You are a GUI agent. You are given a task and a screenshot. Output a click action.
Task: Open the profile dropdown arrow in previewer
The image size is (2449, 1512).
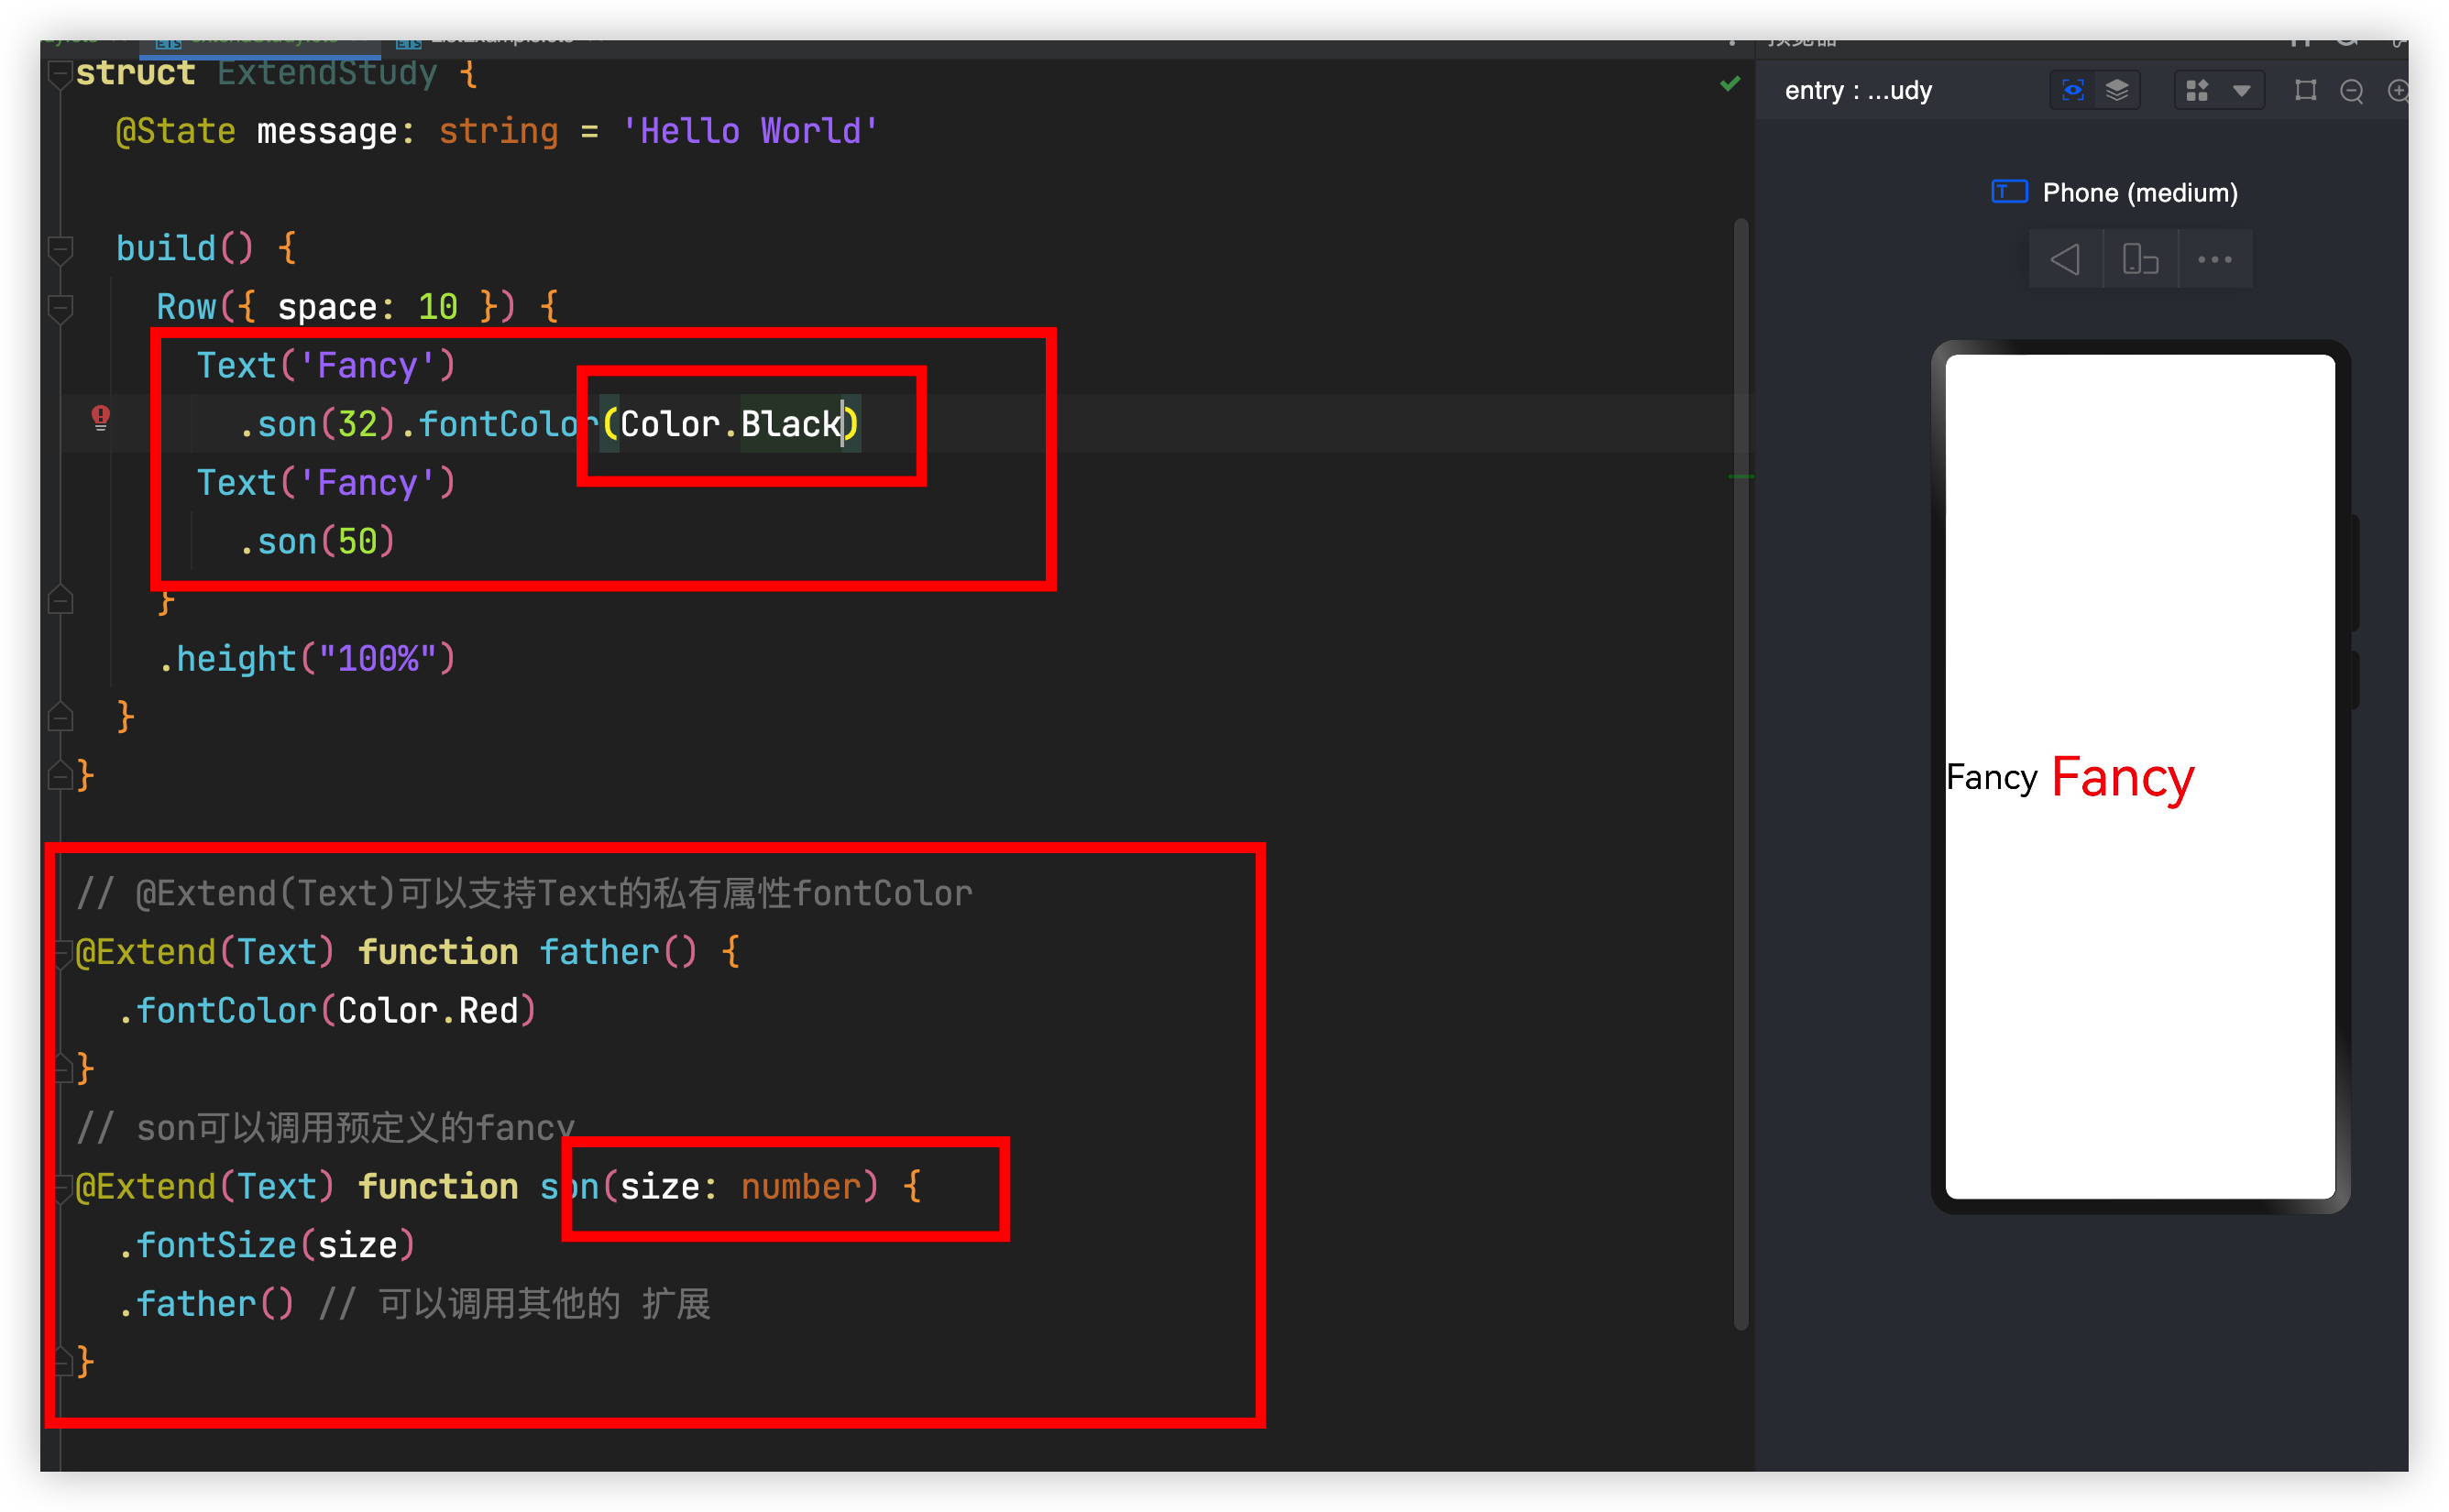[x=2241, y=91]
